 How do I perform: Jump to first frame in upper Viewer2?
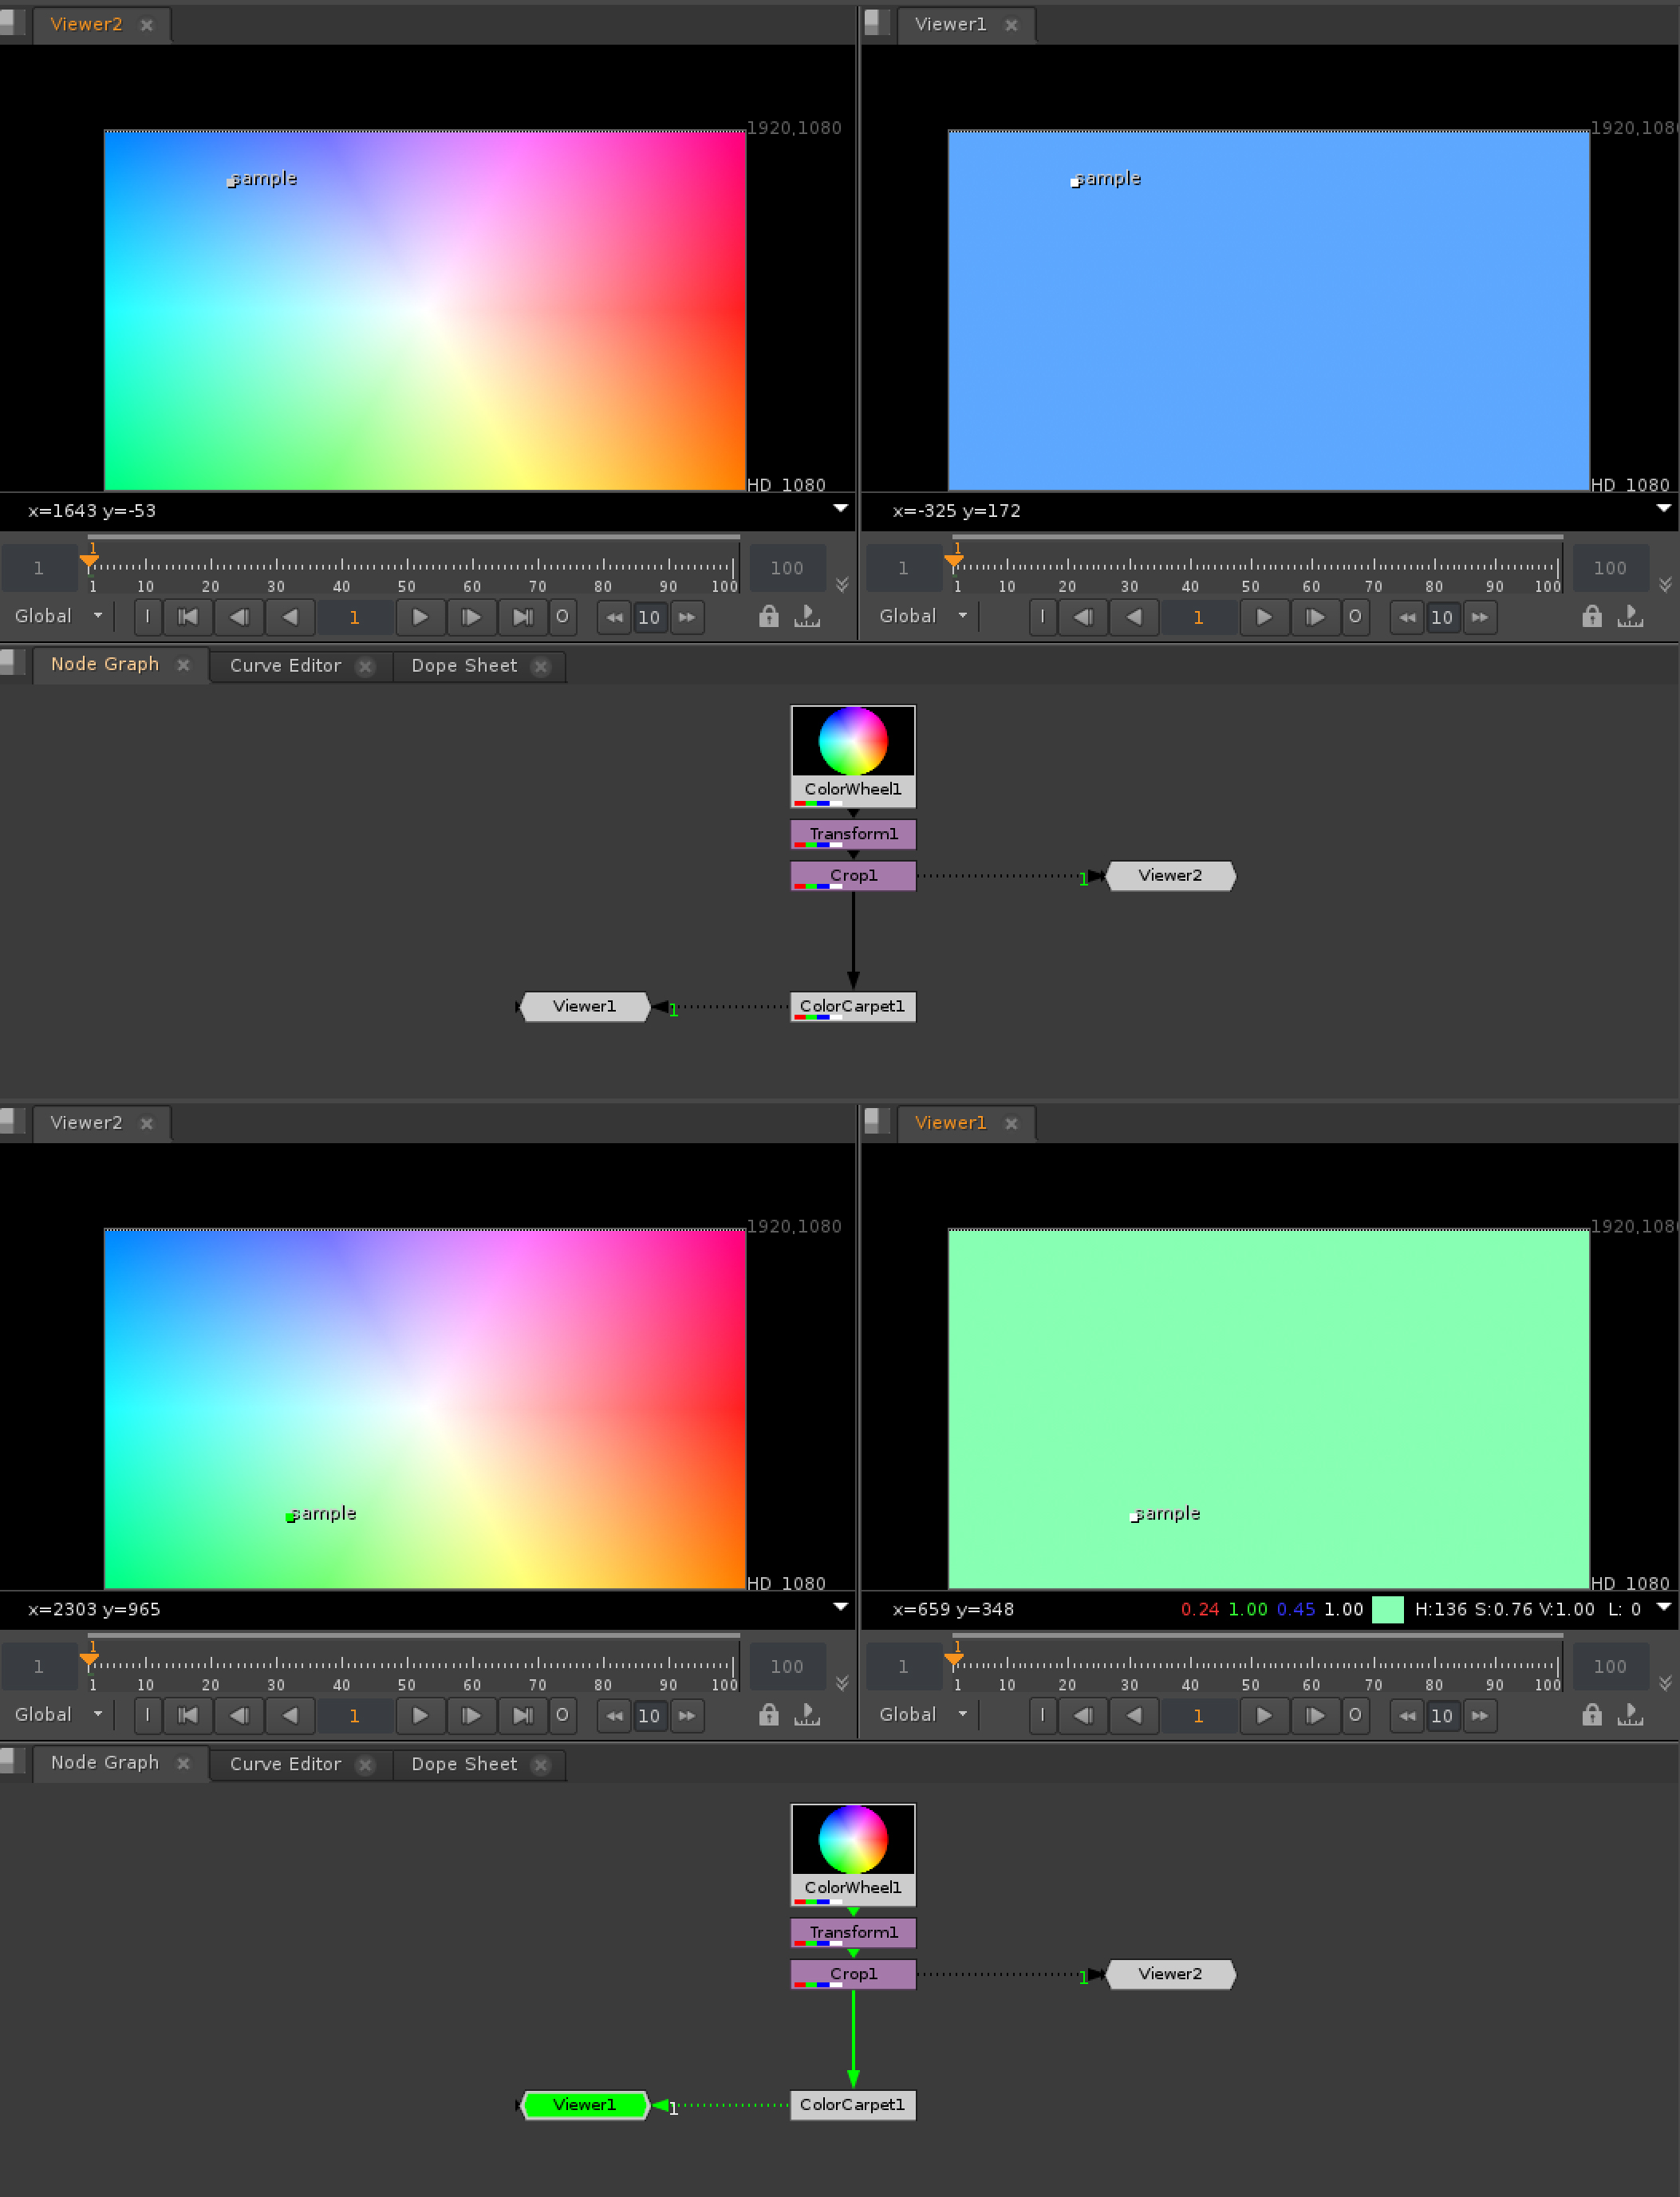pyautogui.click(x=187, y=617)
